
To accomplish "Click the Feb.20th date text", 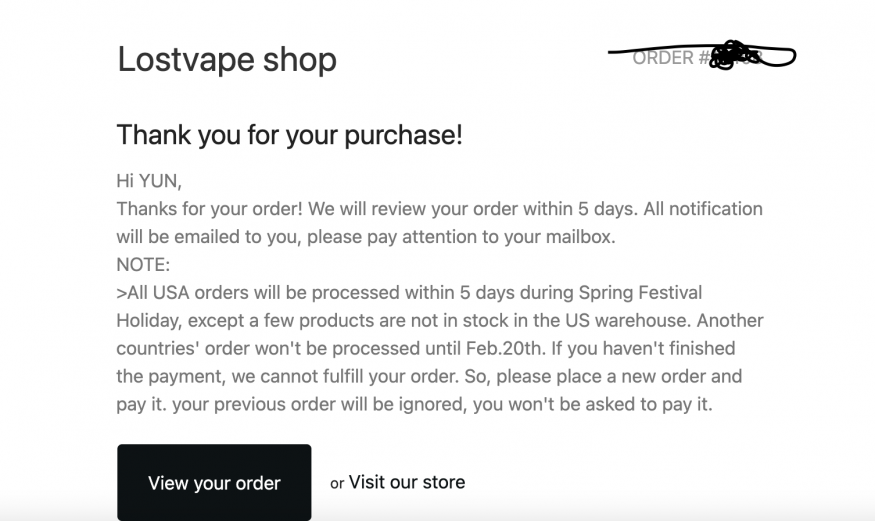I will (505, 348).
